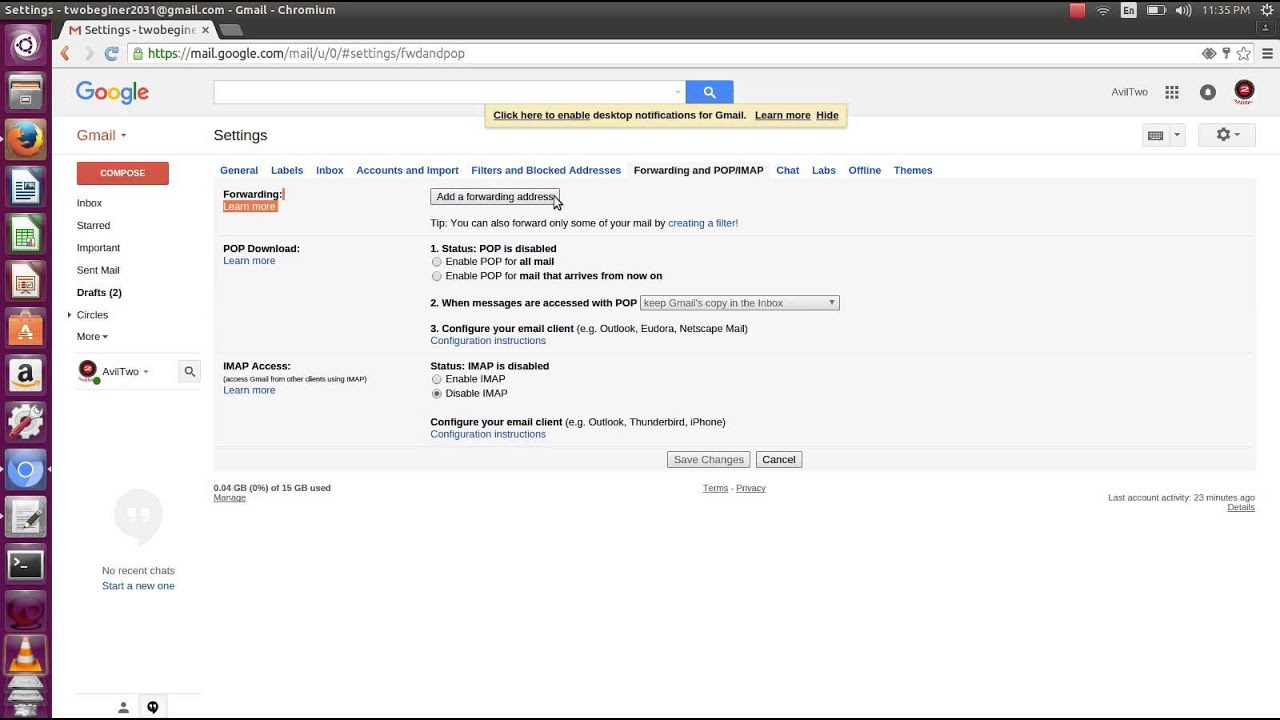Open Ubuntu Software Center from the dock
1280x720 pixels.
25,329
